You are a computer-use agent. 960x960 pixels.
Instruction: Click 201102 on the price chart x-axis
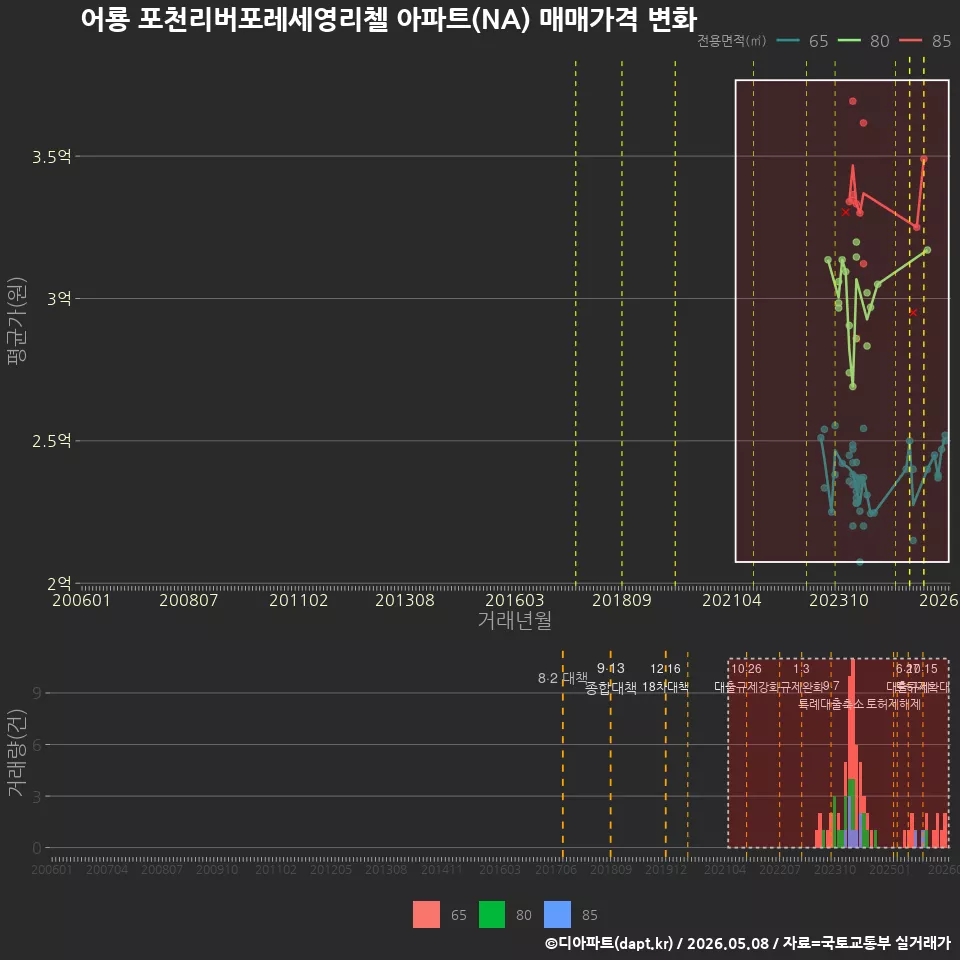[299, 600]
